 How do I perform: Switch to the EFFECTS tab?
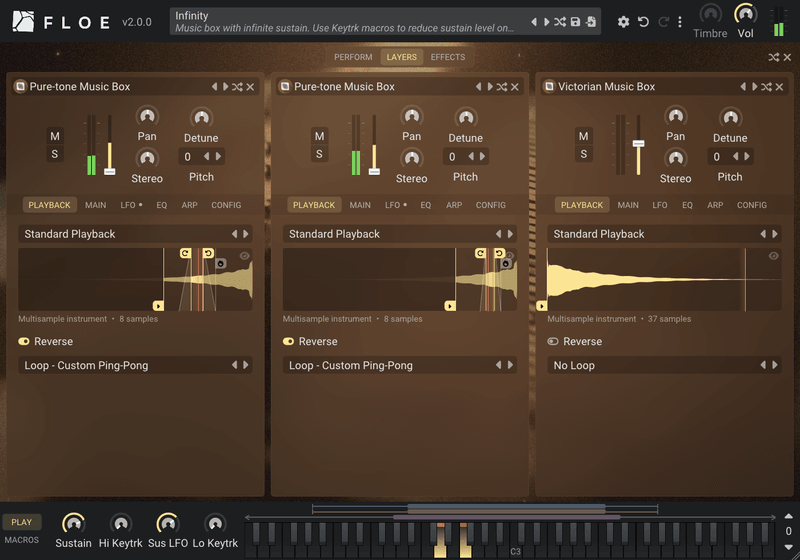[448, 57]
